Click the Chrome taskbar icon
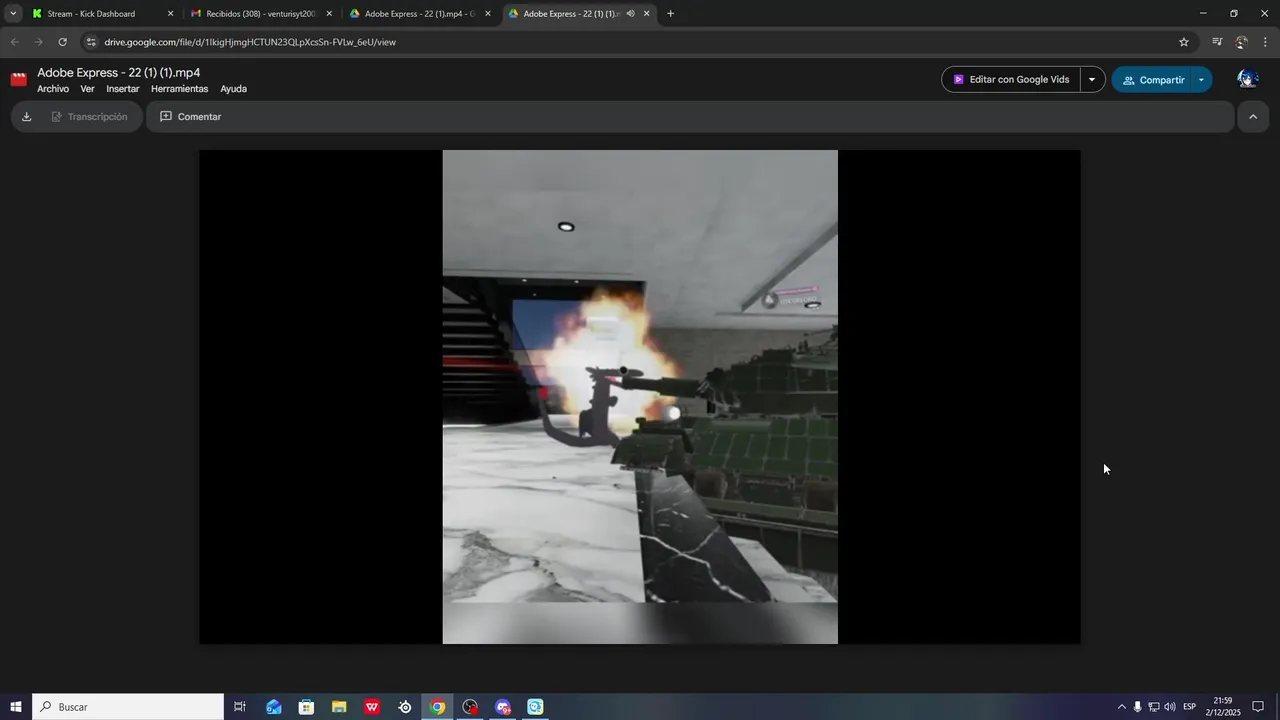The height and width of the screenshot is (720, 1280). pyautogui.click(x=437, y=707)
